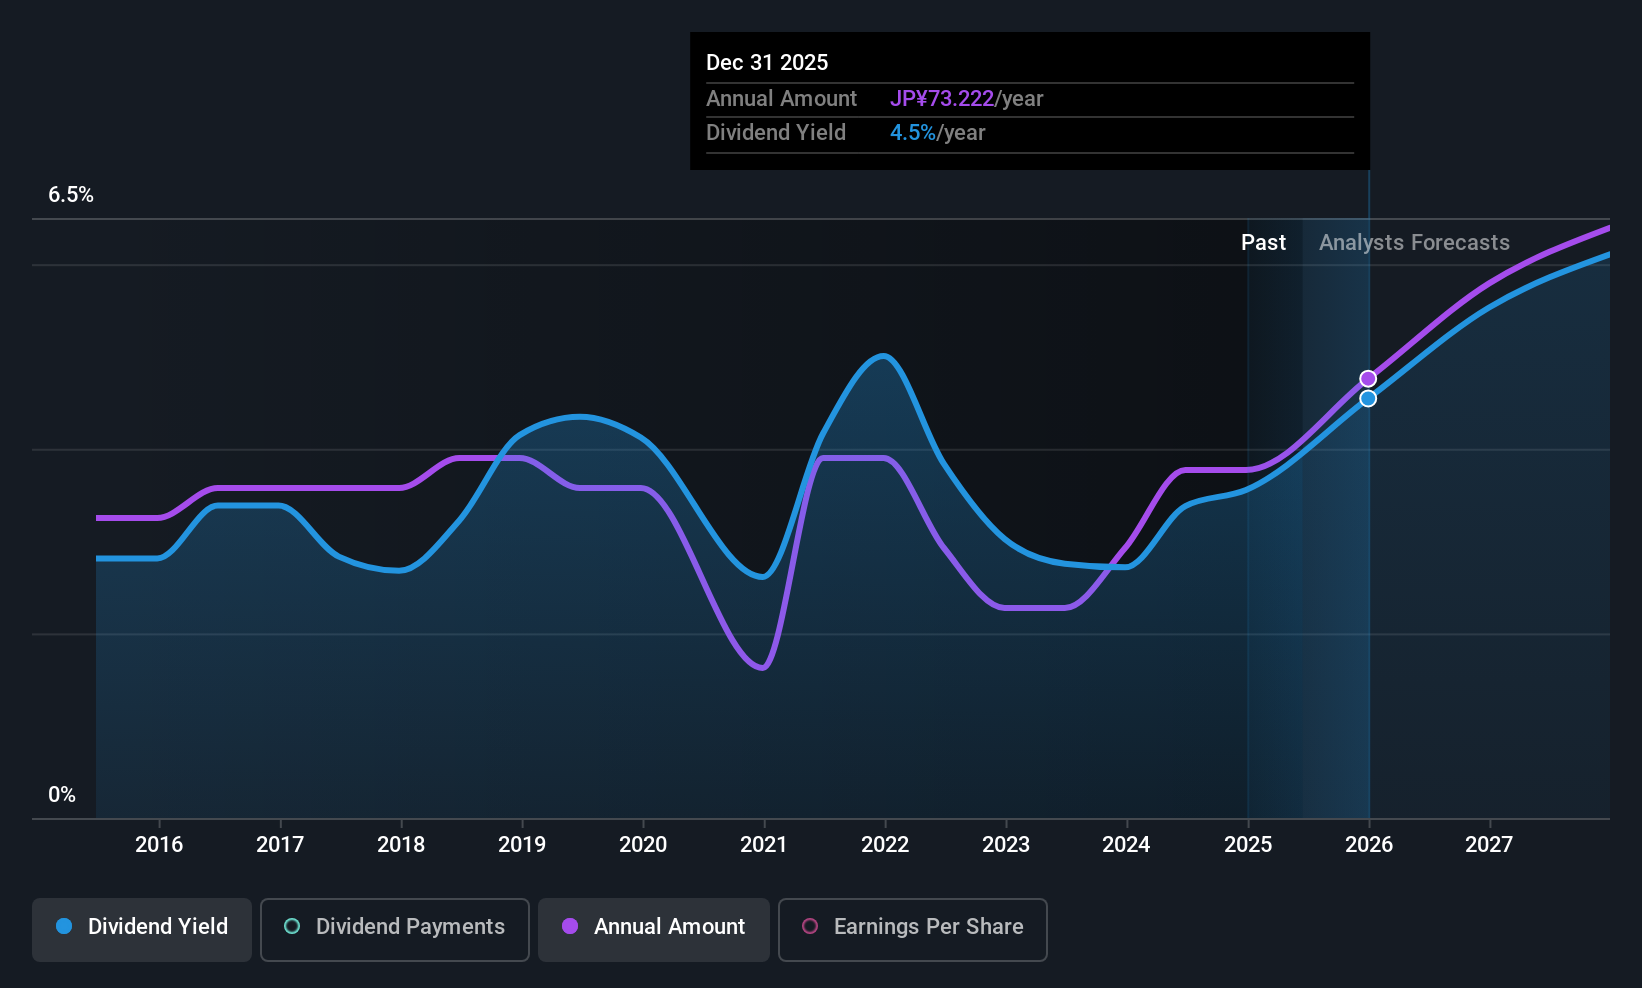The width and height of the screenshot is (1642, 988).
Task: Click the 6.5% y-axis label
Action: (x=71, y=195)
